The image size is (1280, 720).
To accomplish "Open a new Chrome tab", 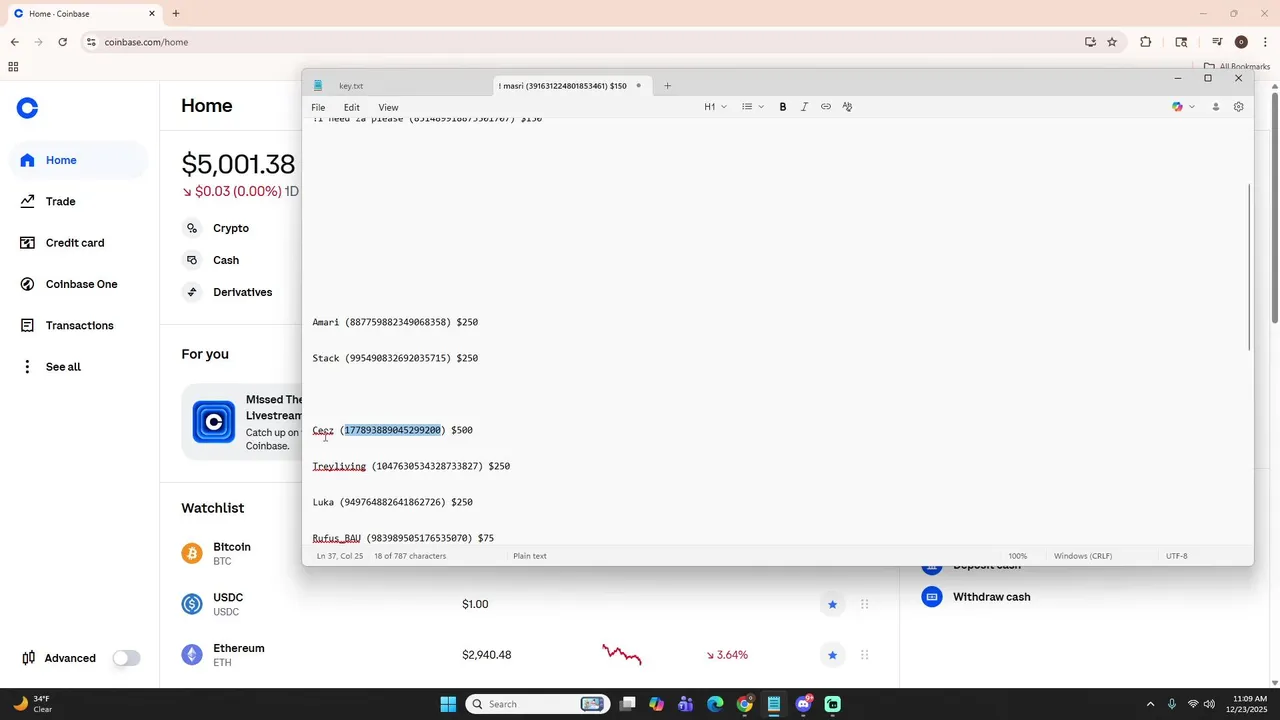I will point(176,14).
